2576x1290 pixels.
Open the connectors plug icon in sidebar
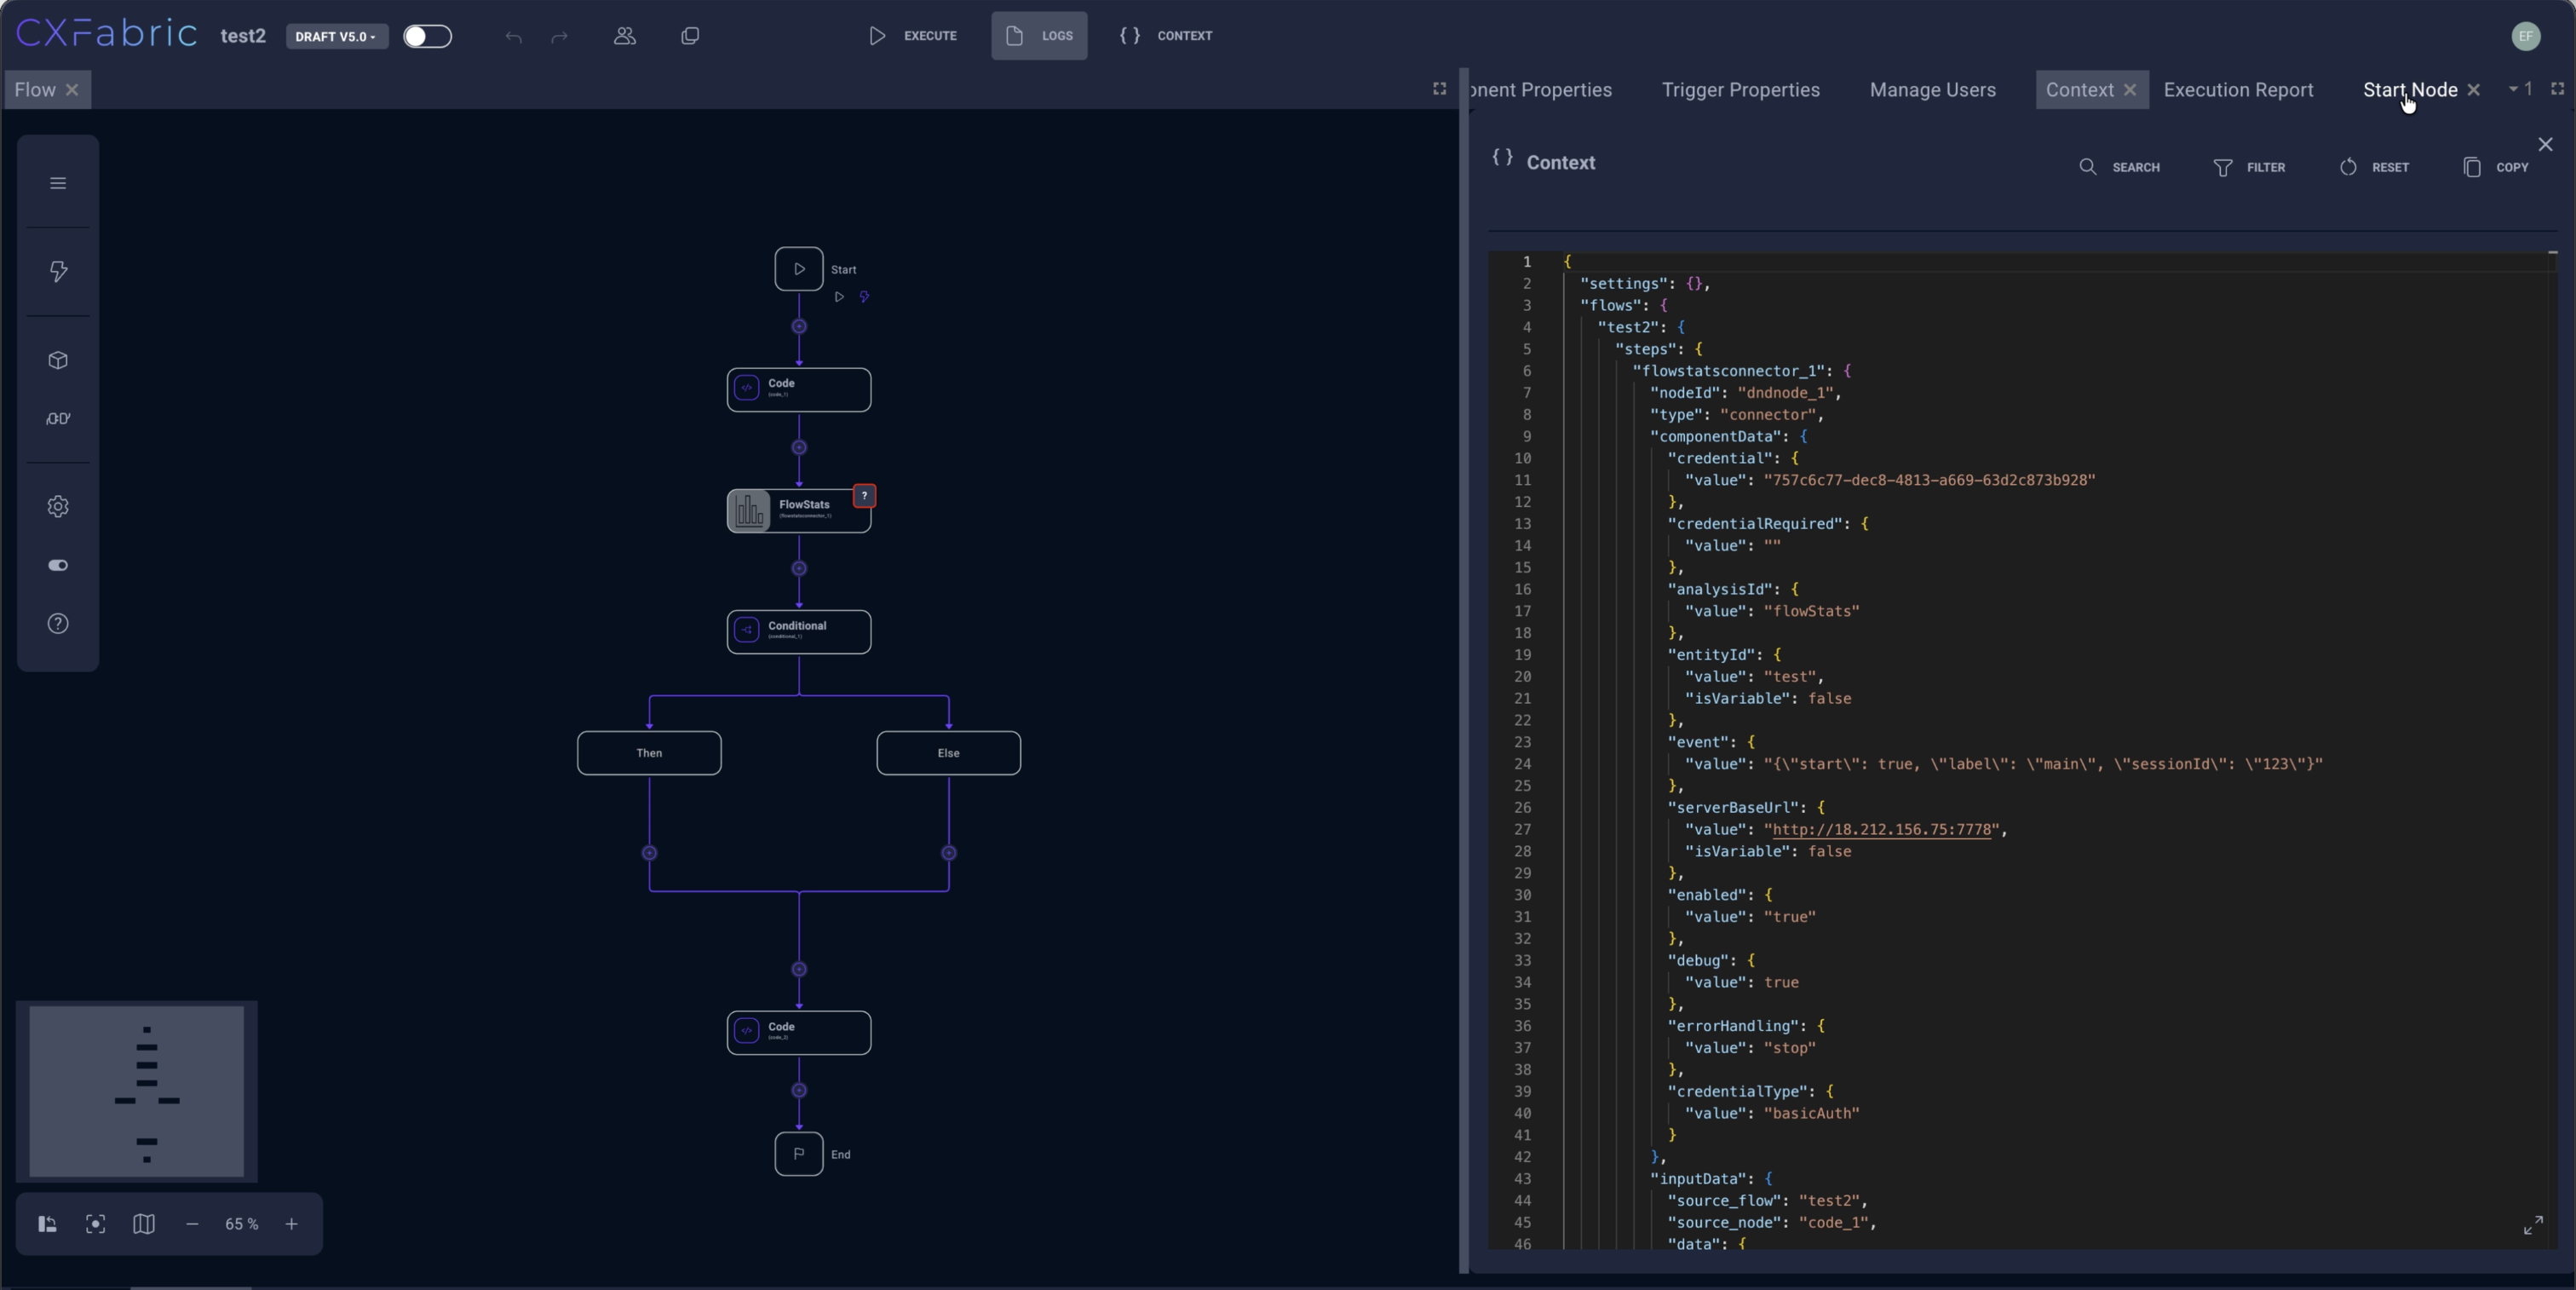click(58, 419)
